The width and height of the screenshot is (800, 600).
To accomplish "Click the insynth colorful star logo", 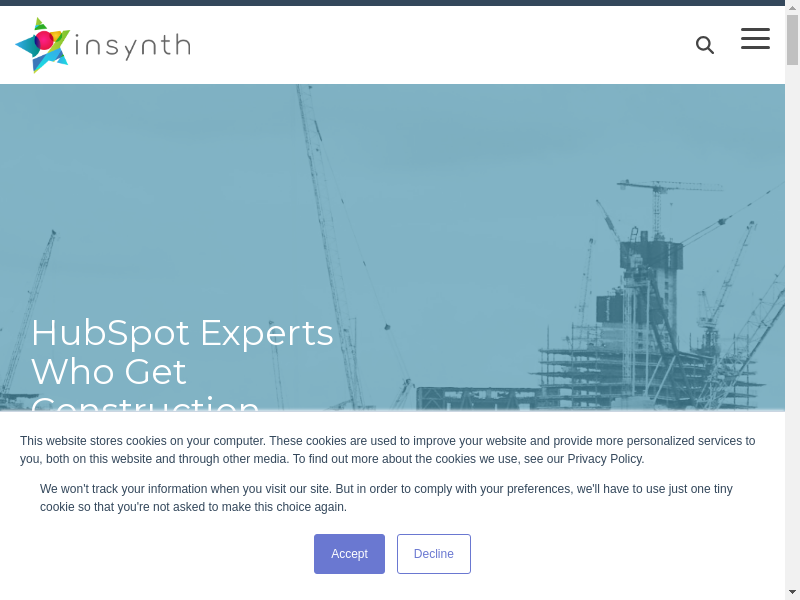I will [43, 45].
